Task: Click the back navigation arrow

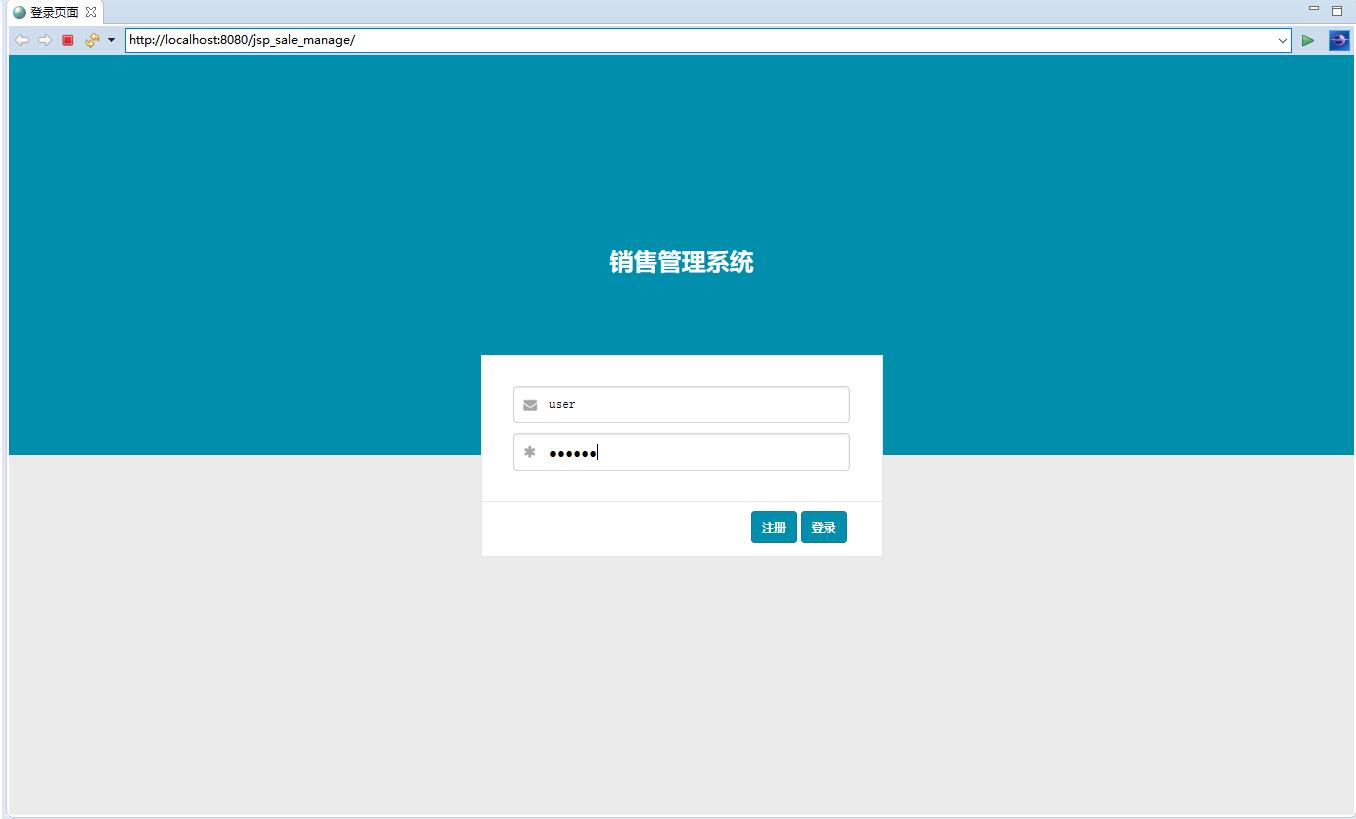Action: click(21, 40)
